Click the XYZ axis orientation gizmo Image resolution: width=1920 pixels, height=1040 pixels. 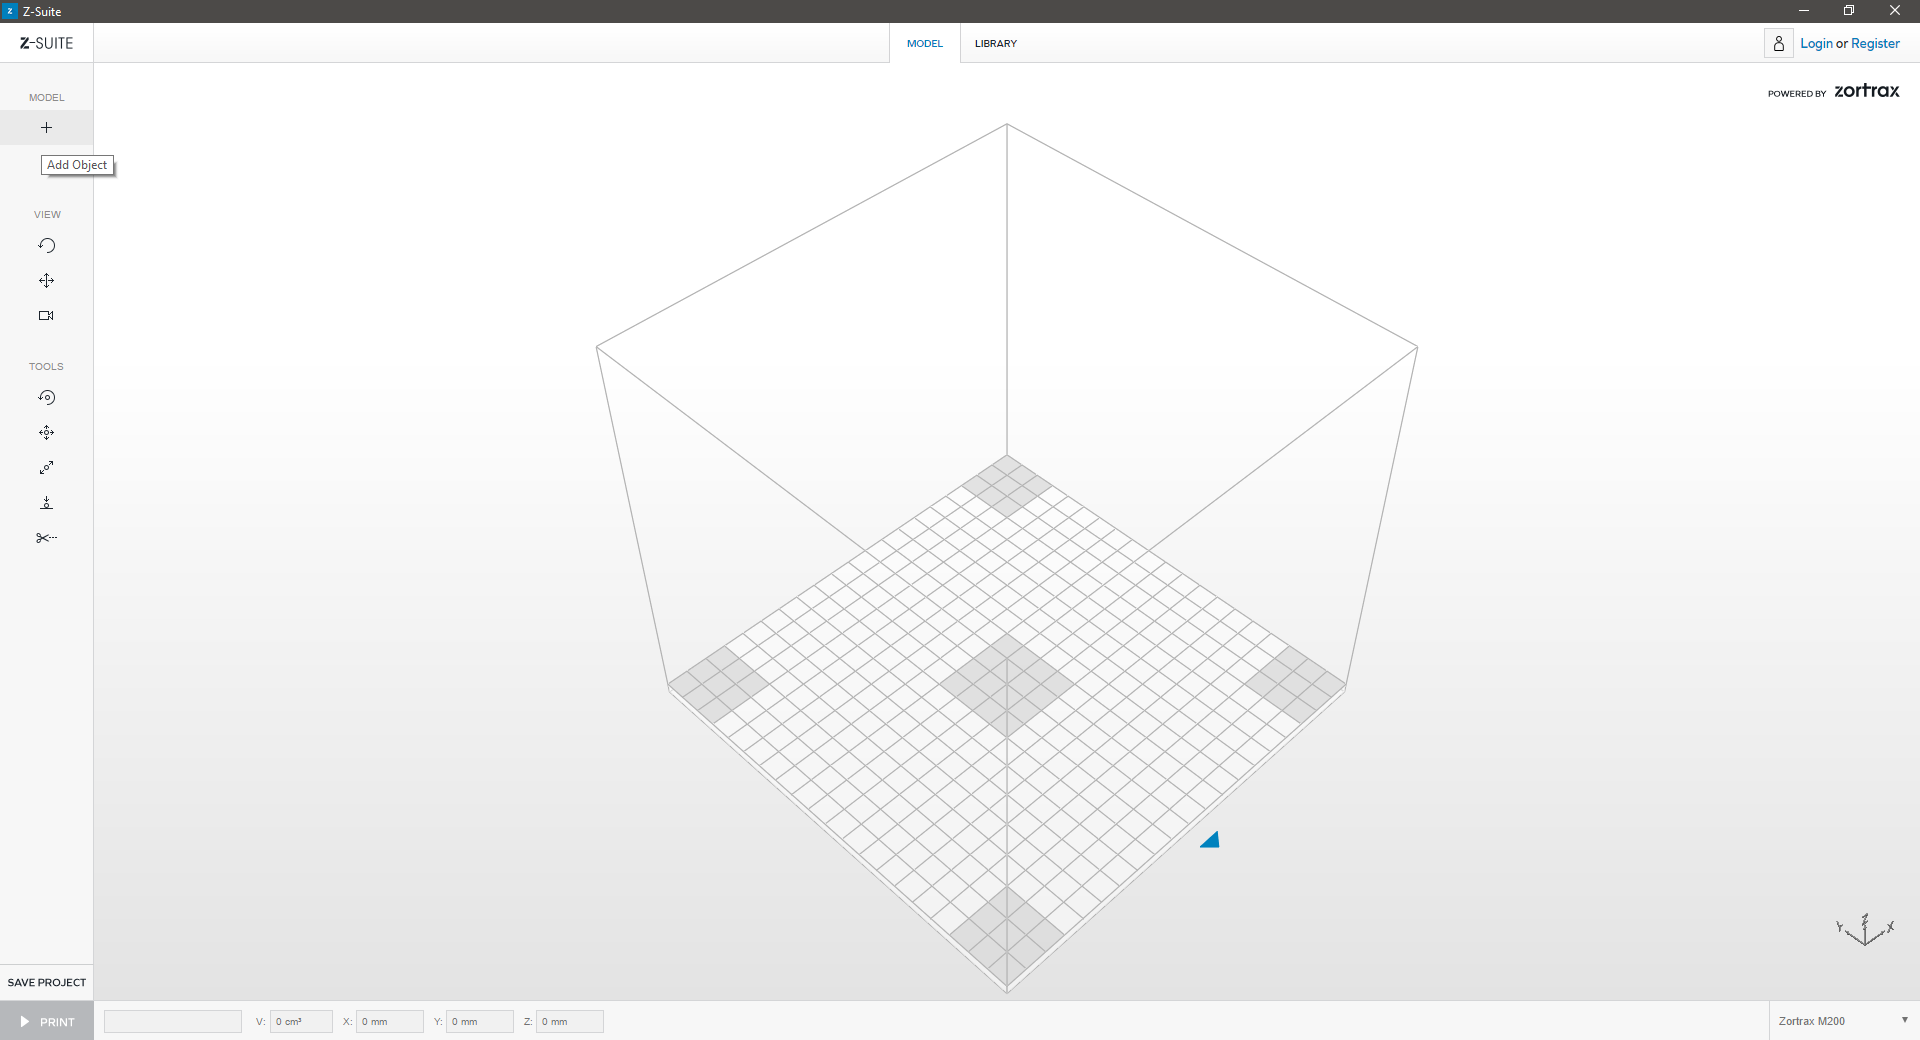1865,930
